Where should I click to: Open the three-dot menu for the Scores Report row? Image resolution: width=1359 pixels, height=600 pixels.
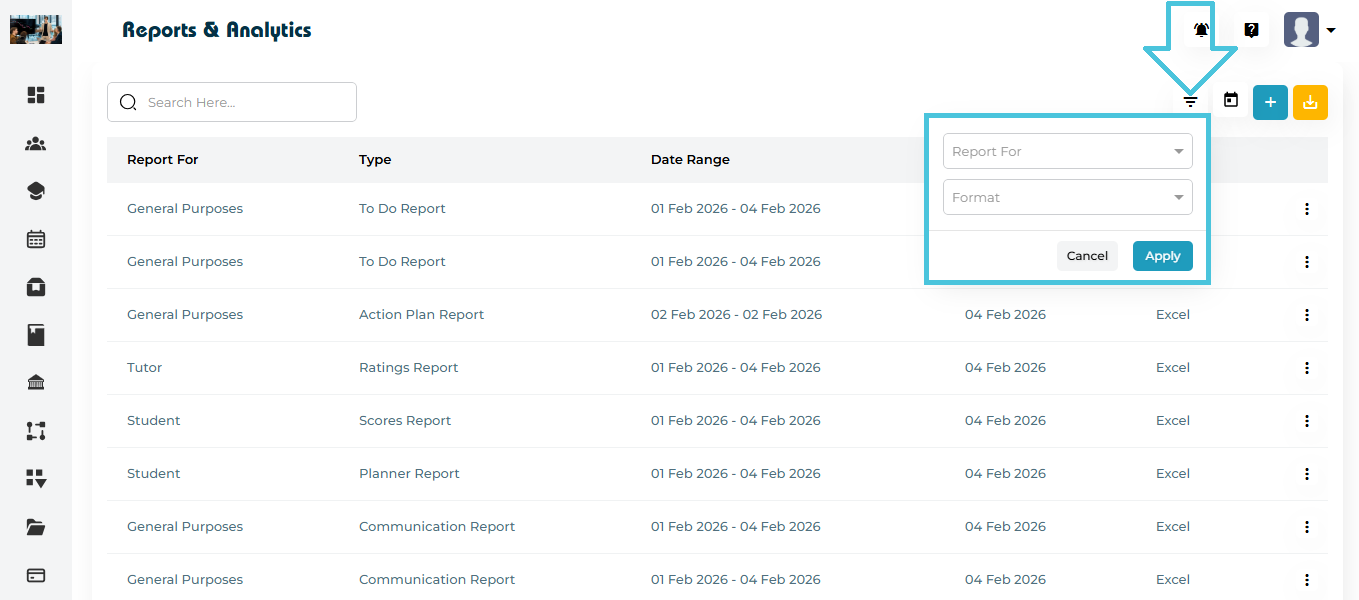point(1306,421)
